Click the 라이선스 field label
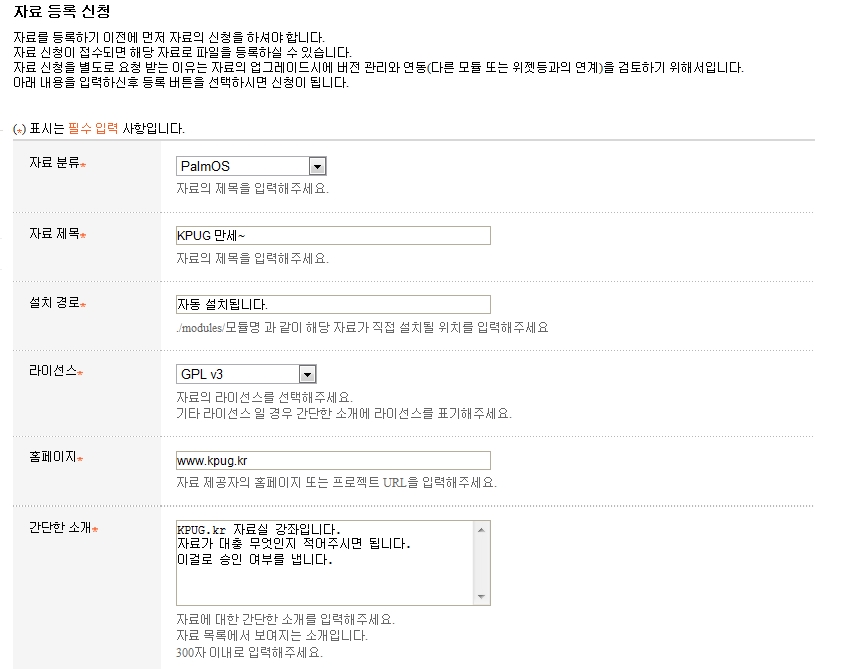 pos(55,371)
